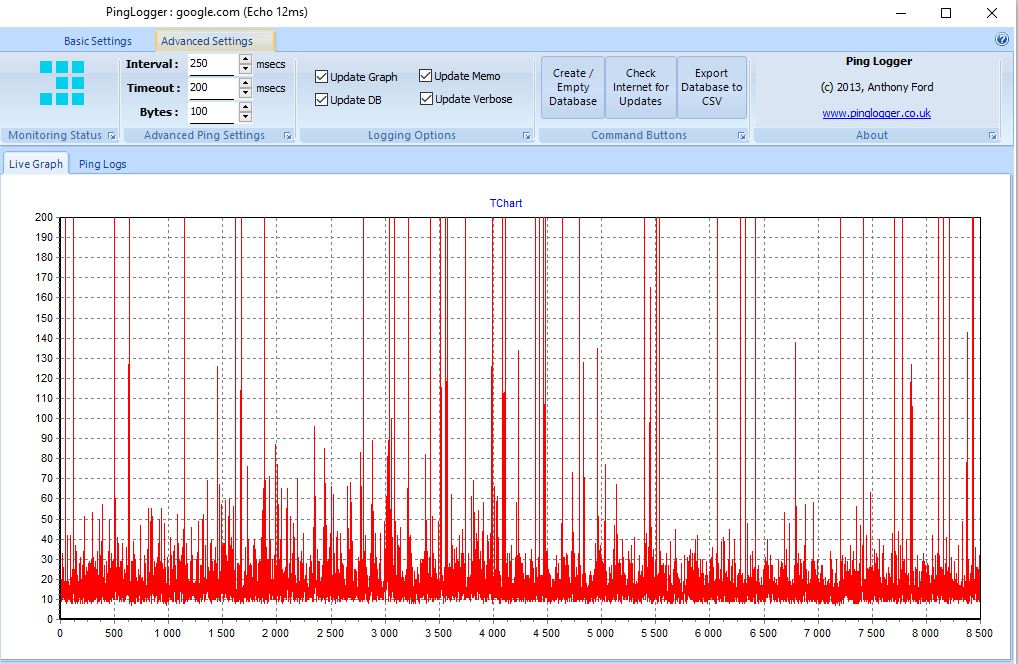Open Logging Options group dialog launcher

click(526, 136)
